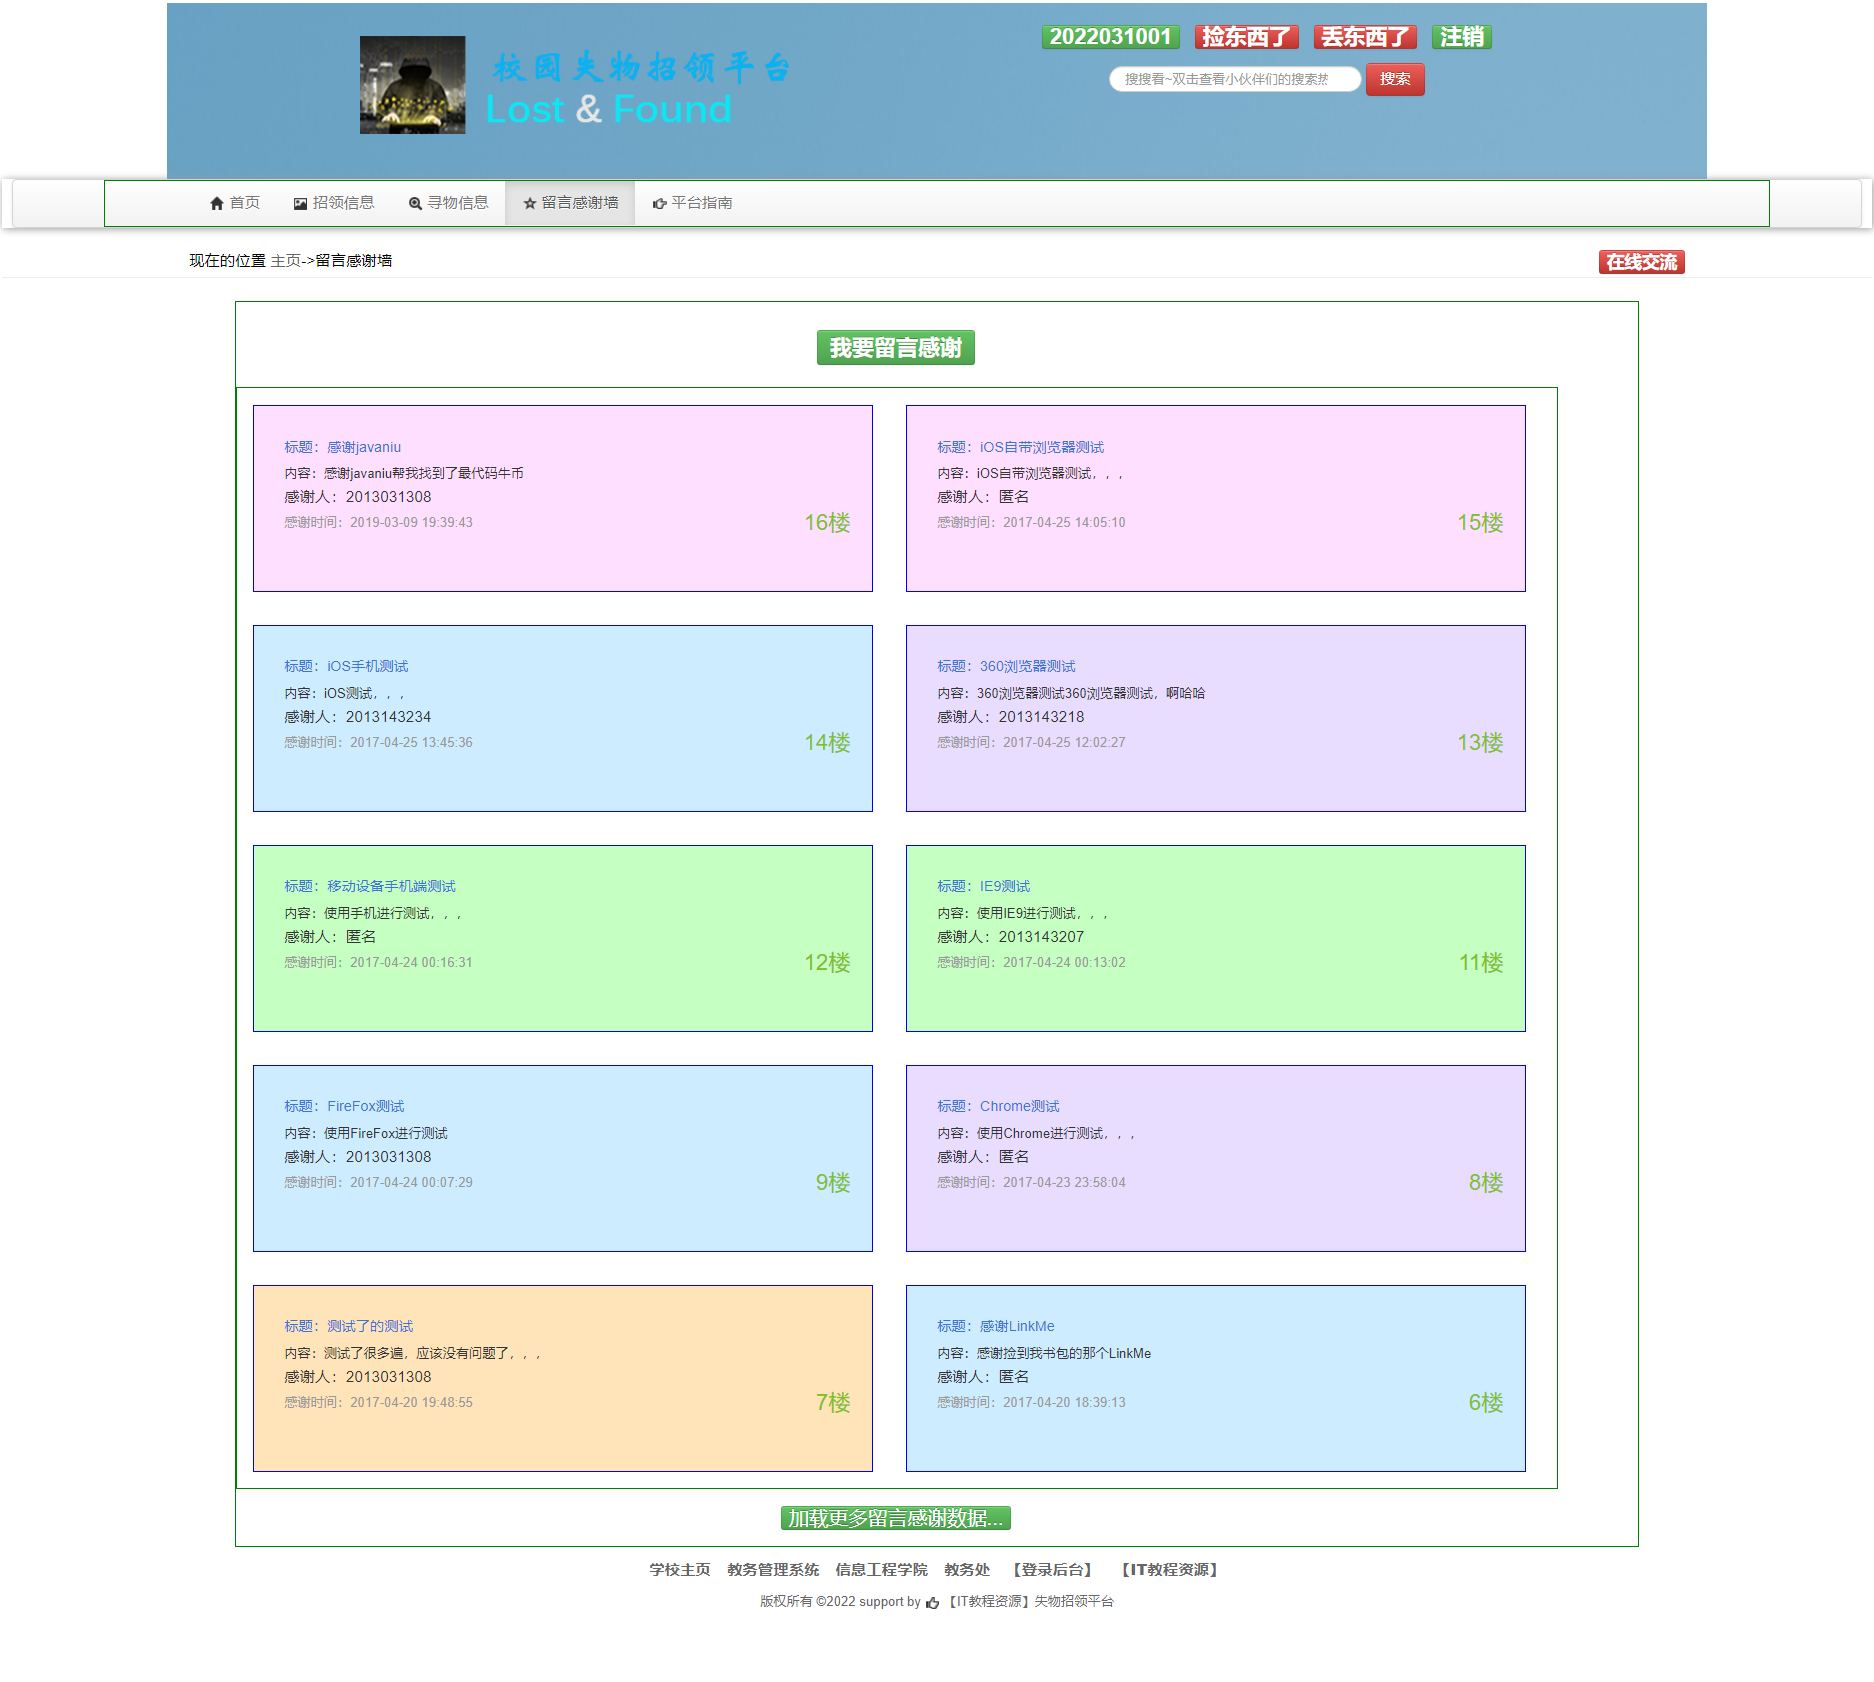Click the user ID 2022031001 button

click(x=1110, y=37)
